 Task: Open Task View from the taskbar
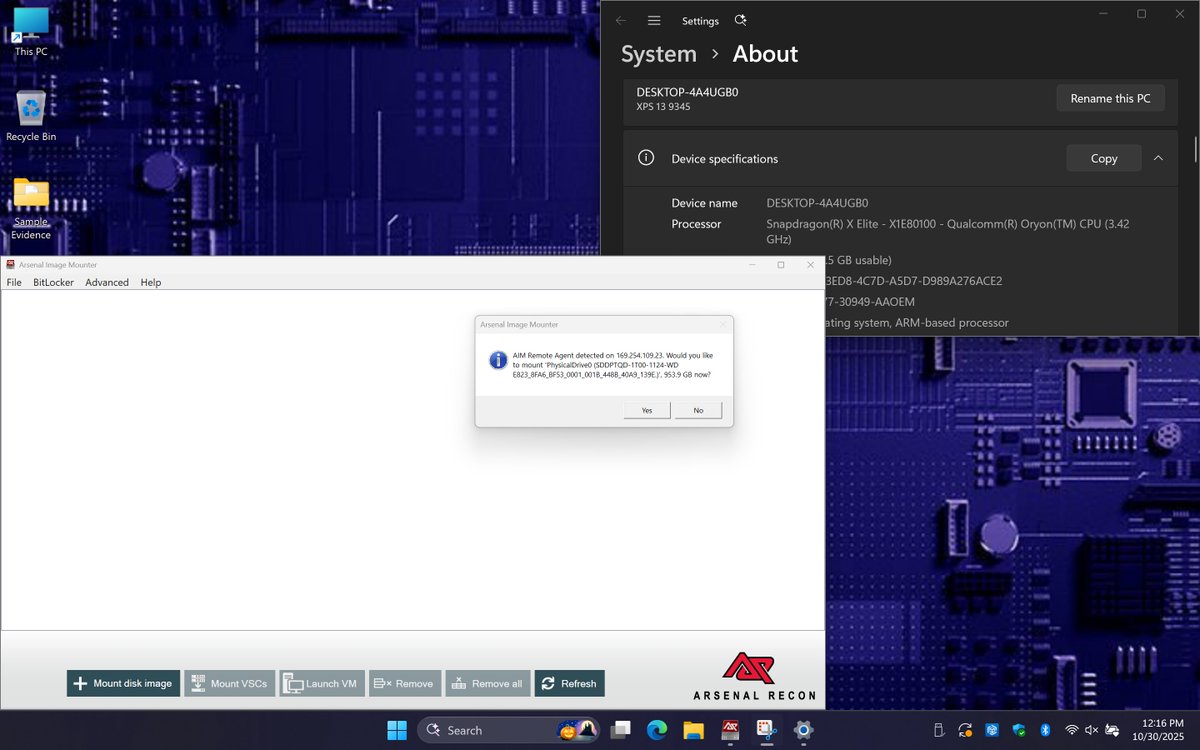[621, 730]
